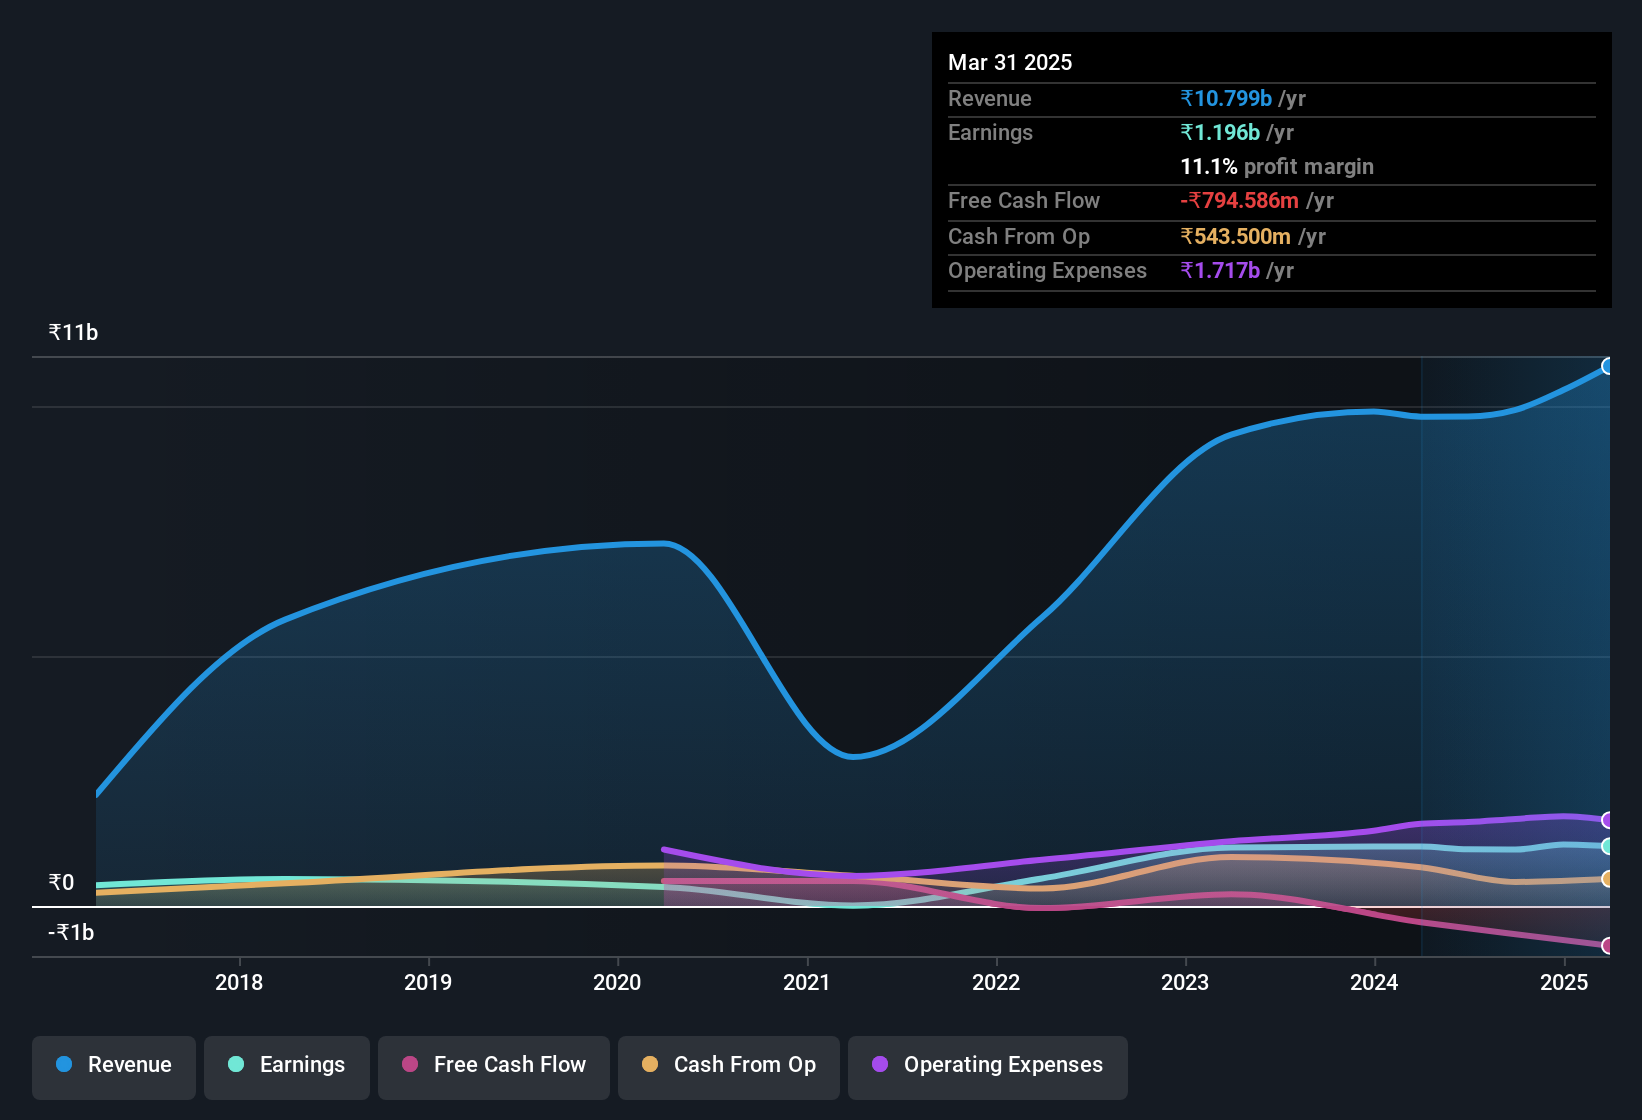Click the Mar 31 2025 tooltip date
Screen dimensions: 1642x1120
click(1010, 63)
